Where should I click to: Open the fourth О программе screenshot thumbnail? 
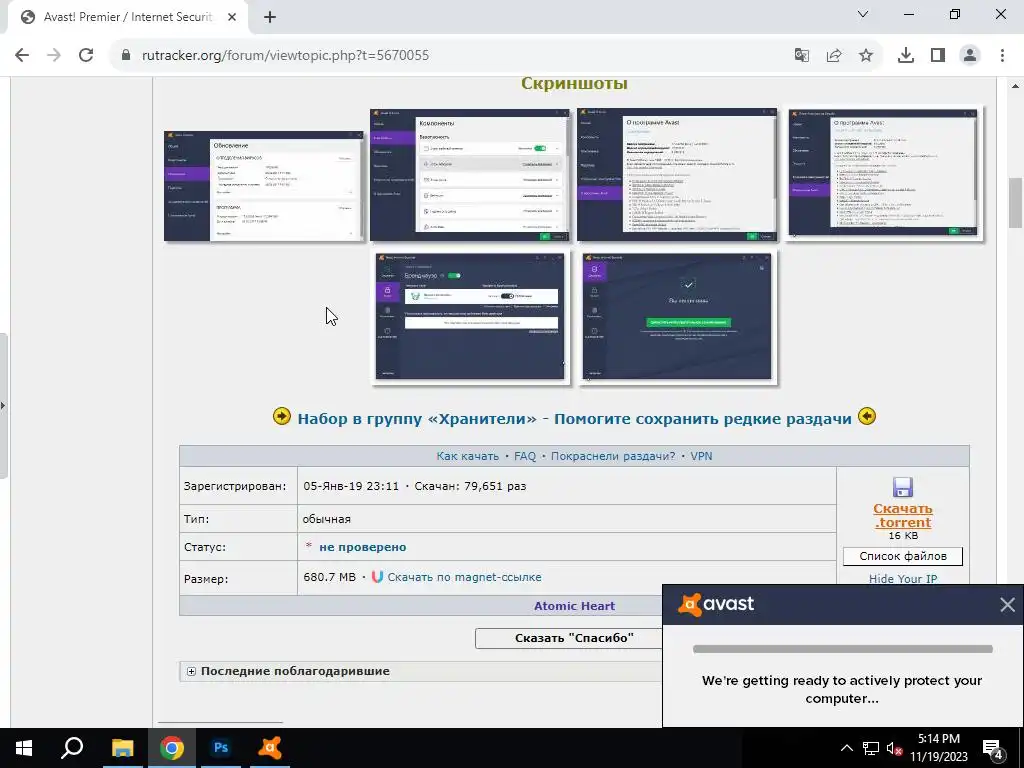tap(884, 172)
